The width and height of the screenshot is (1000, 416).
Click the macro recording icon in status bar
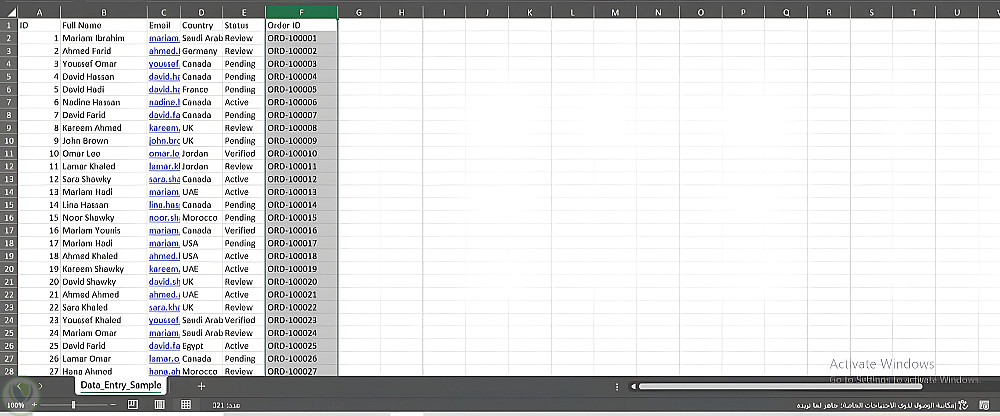[984, 405]
